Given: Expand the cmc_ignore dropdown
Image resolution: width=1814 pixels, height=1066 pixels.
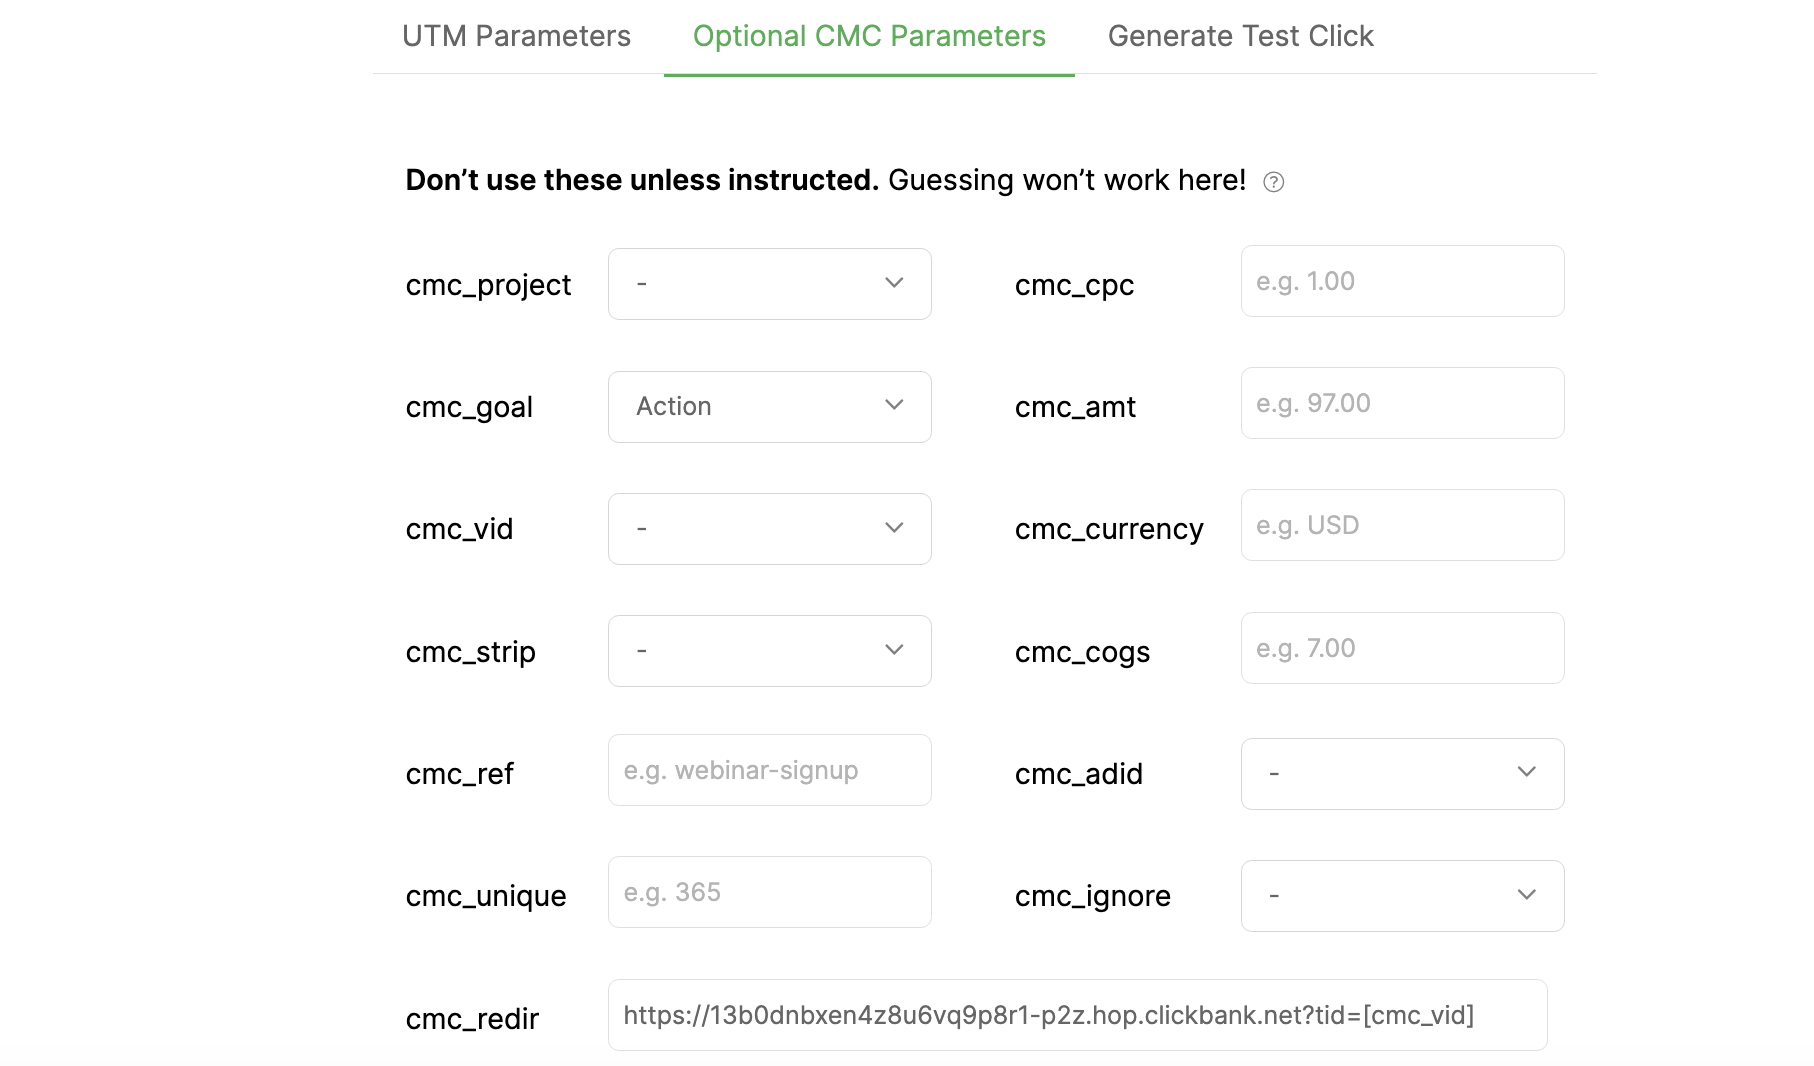Looking at the screenshot, I should (1401, 896).
